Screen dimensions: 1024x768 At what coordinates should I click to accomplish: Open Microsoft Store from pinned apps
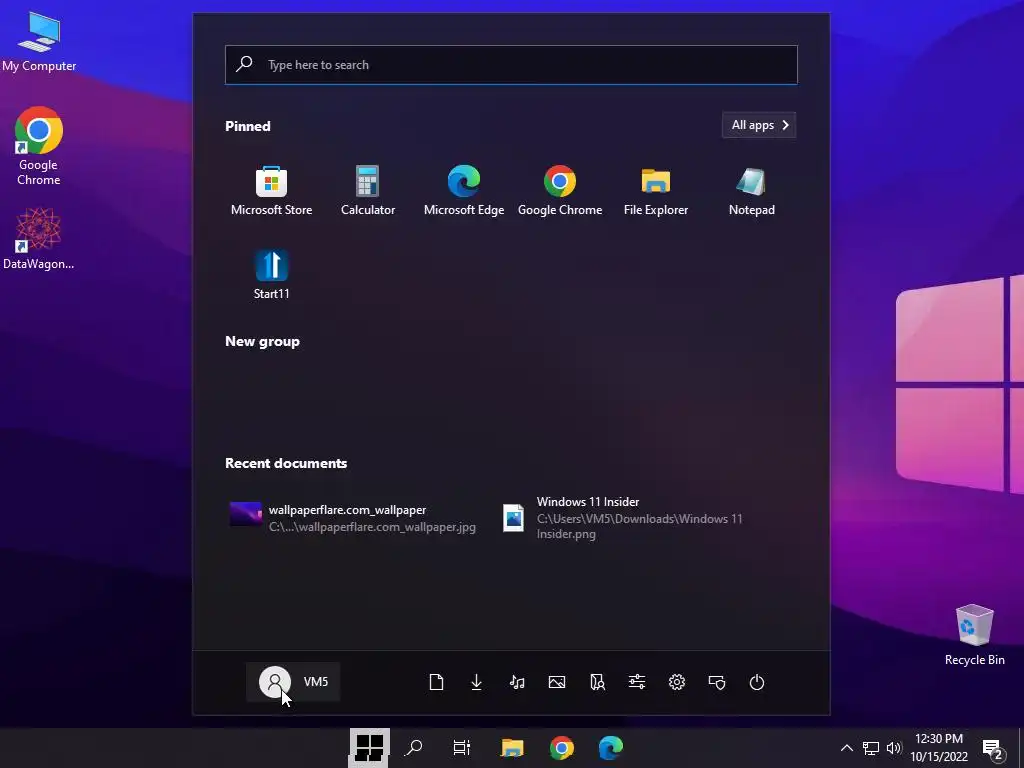click(x=271, y=191)
